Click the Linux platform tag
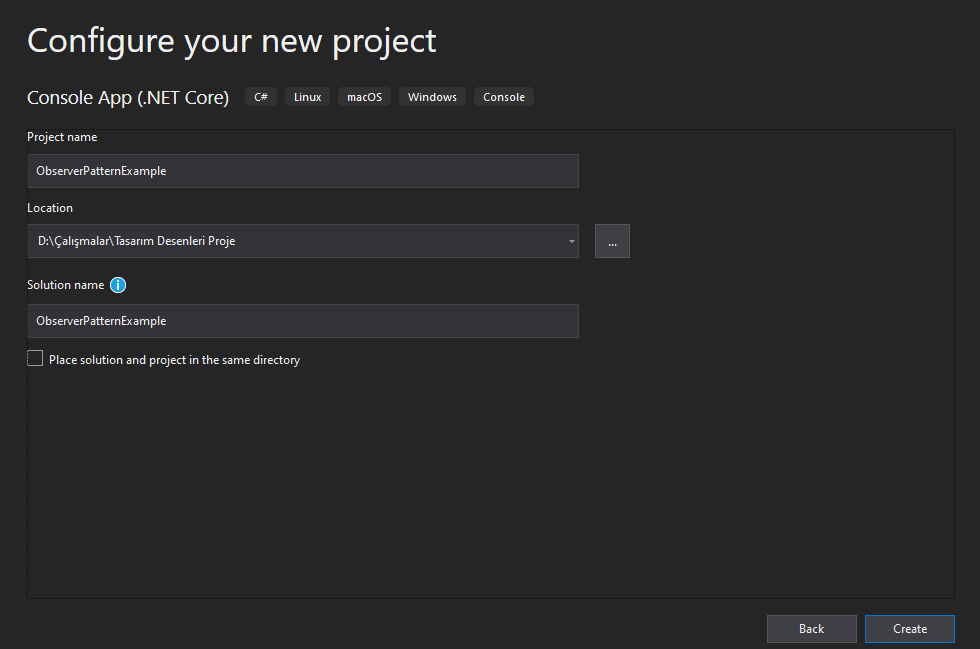This screenshot has height=649, width=980. (x=308, y=97)
